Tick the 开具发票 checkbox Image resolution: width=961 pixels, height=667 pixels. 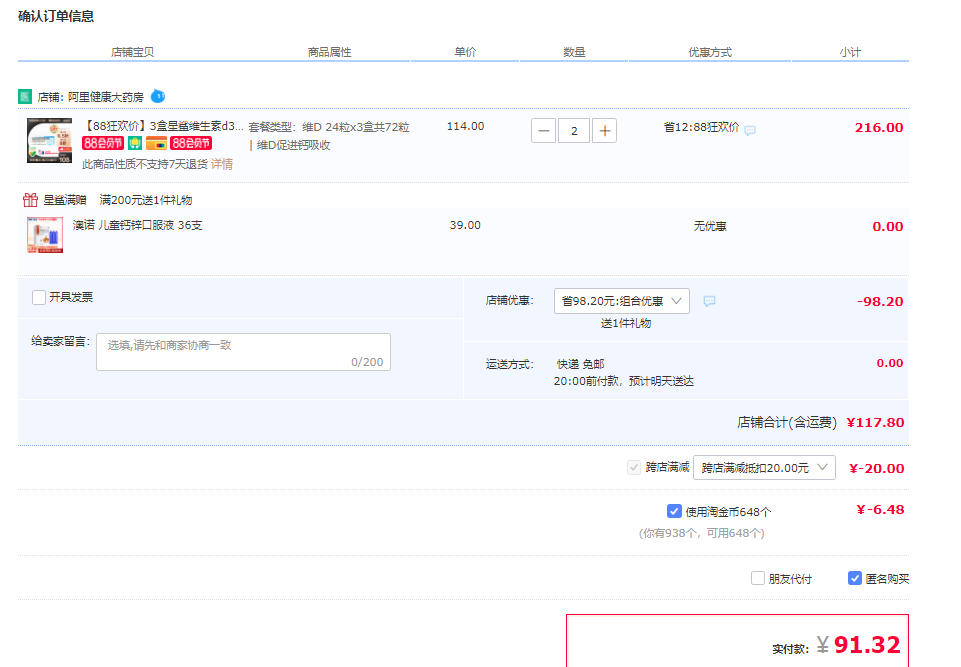(x=39, y=297)
